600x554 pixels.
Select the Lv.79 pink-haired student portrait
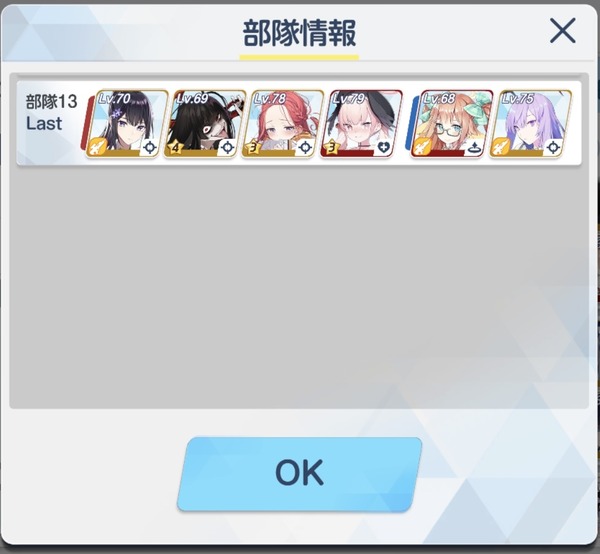361,124
